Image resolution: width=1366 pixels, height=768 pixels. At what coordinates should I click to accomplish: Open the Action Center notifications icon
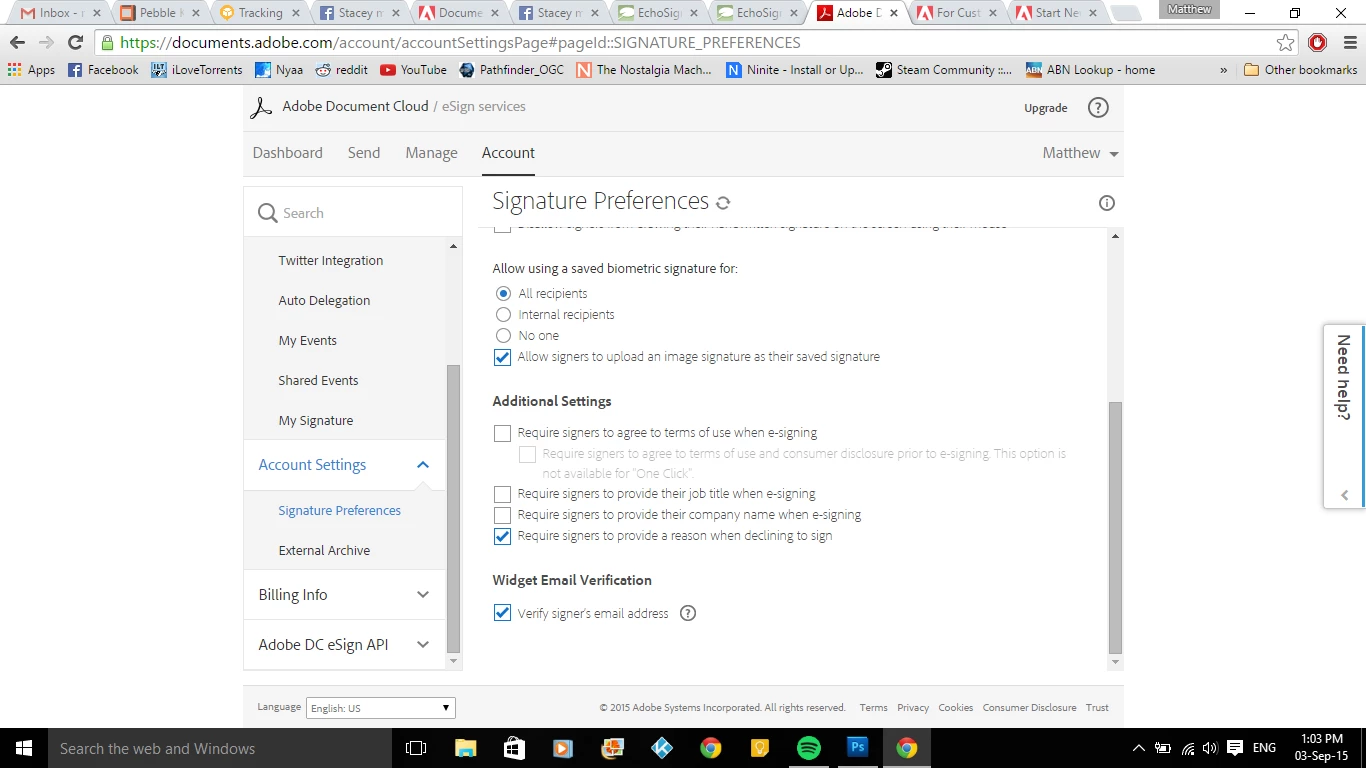pos(1235,748)
